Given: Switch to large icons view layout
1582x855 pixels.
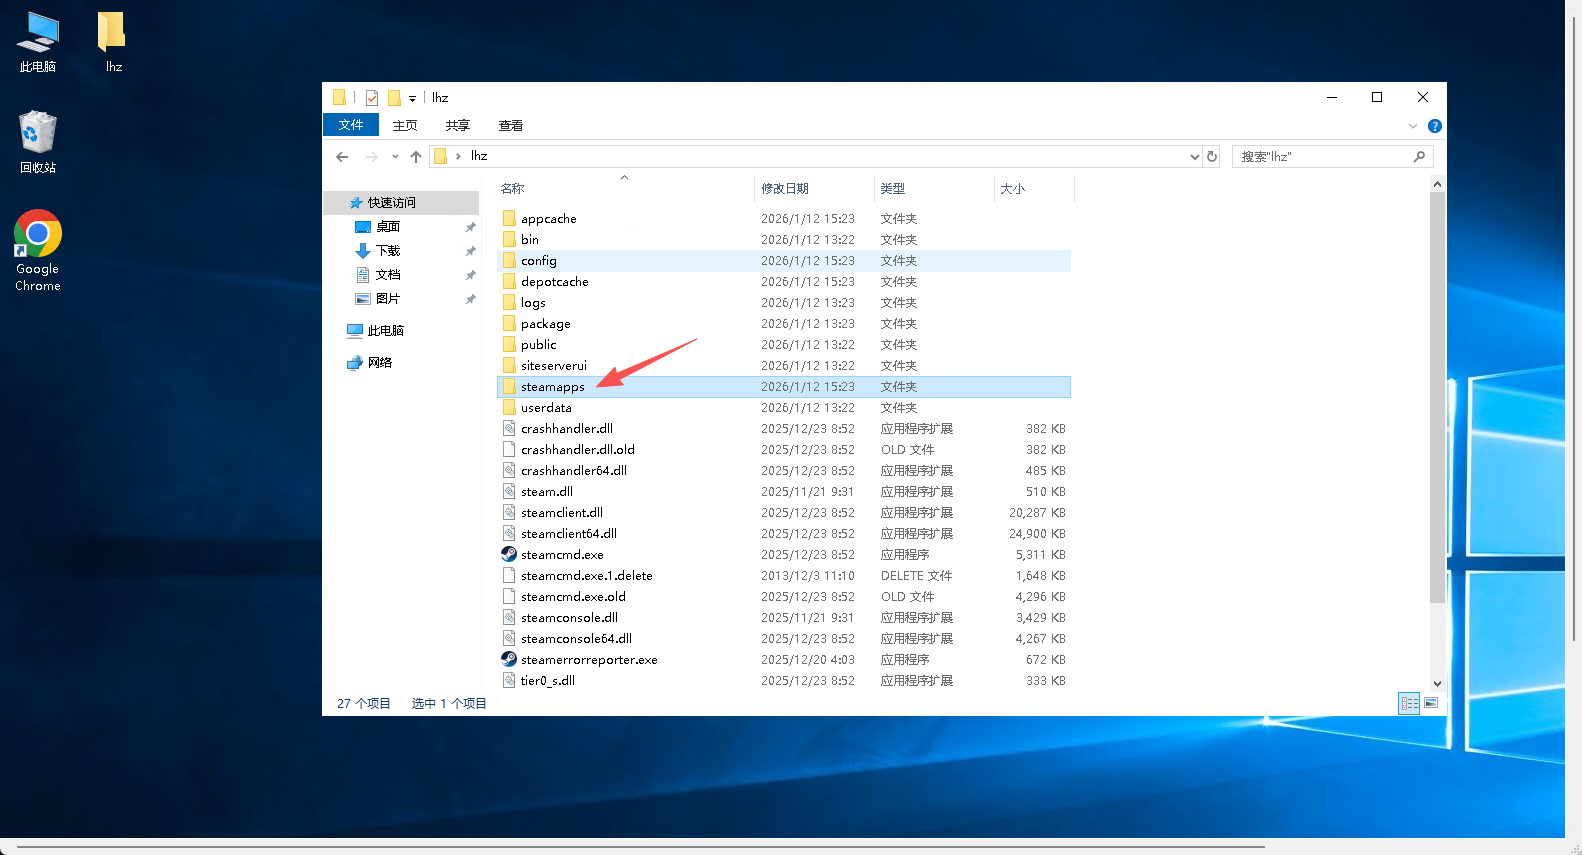Looking at the screenshot, I should [1431, 704].
